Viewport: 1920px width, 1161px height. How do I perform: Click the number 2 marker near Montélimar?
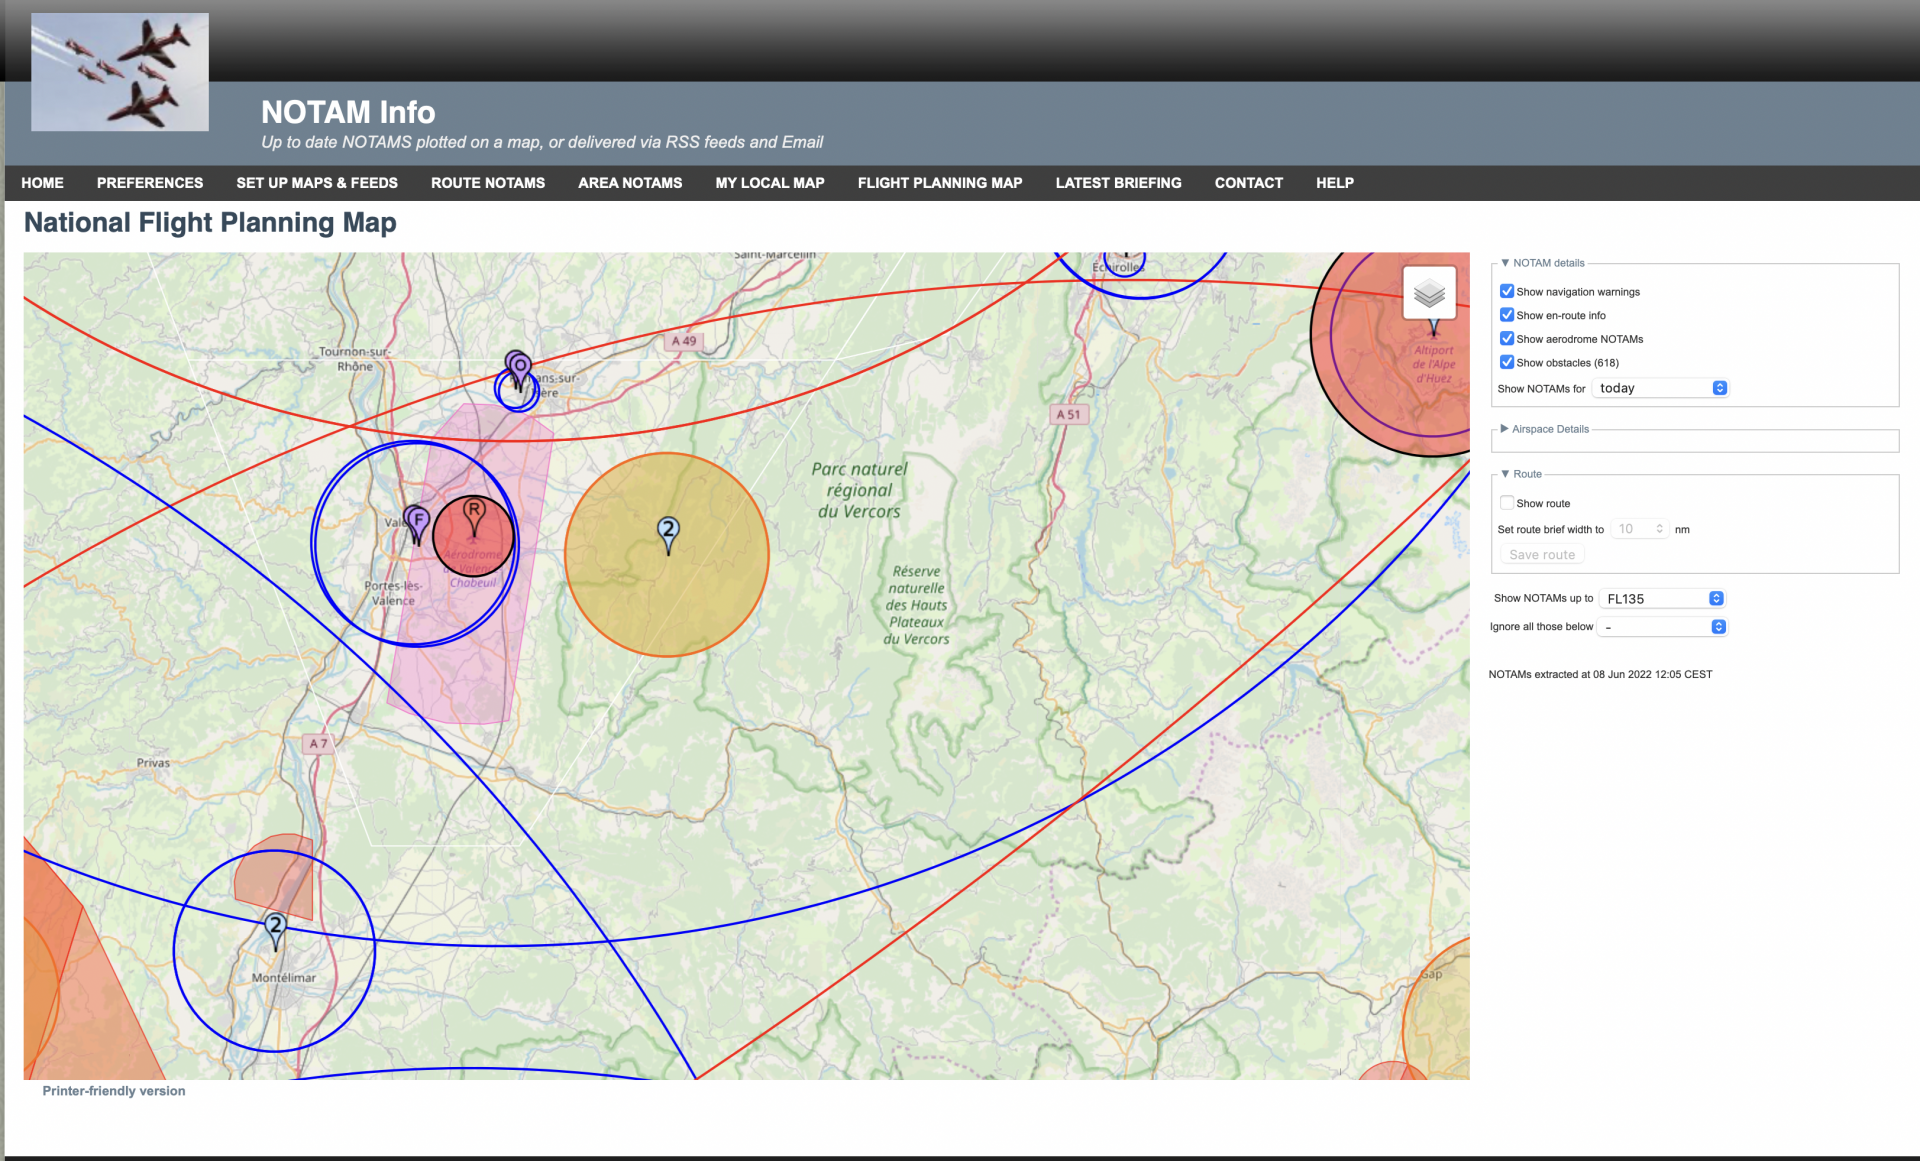[275, 930]
